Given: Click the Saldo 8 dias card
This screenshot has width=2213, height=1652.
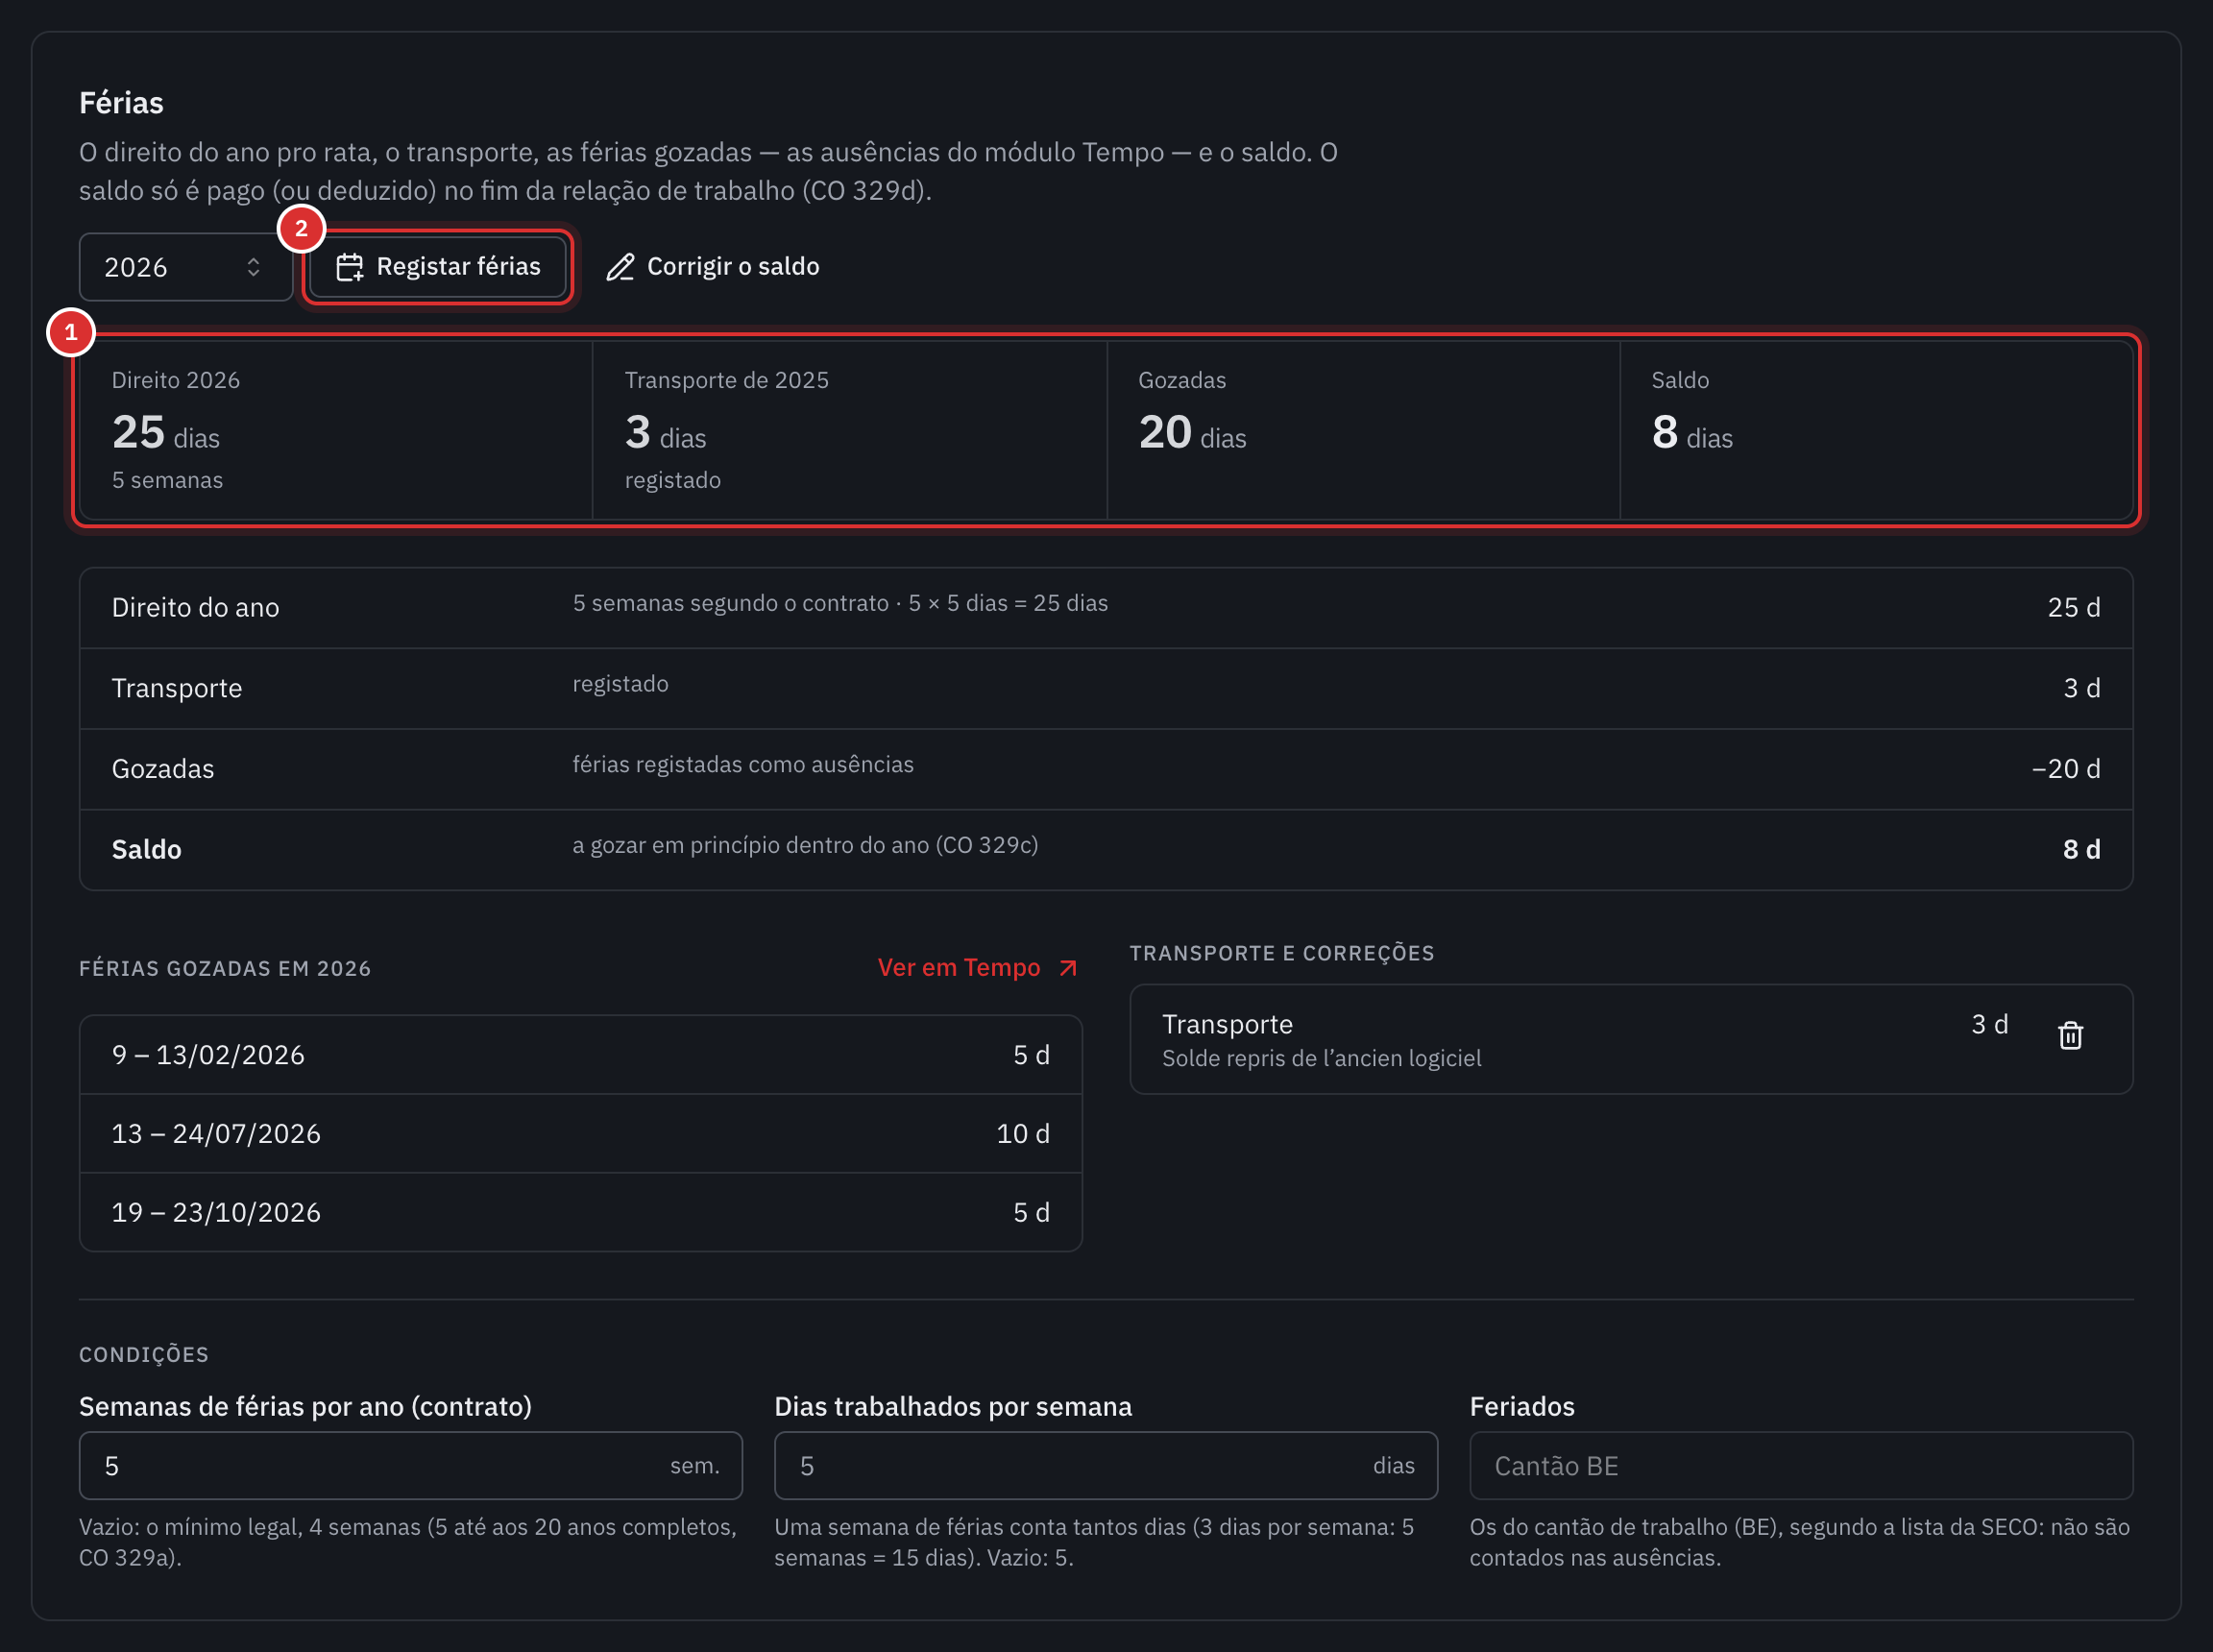Looking at the screenshot, I should (1877, 430).
